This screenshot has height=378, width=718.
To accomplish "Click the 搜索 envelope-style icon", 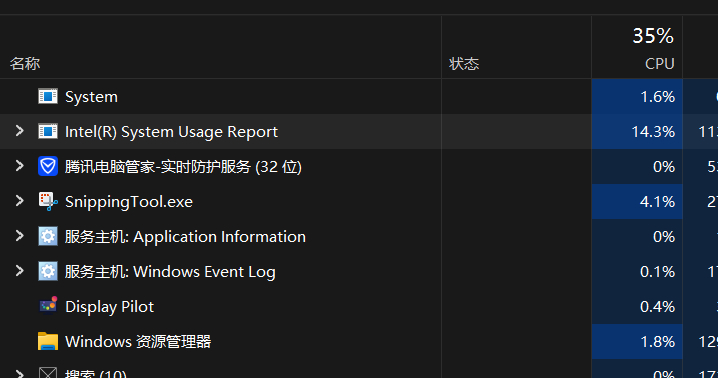I will tap(48, 373).
